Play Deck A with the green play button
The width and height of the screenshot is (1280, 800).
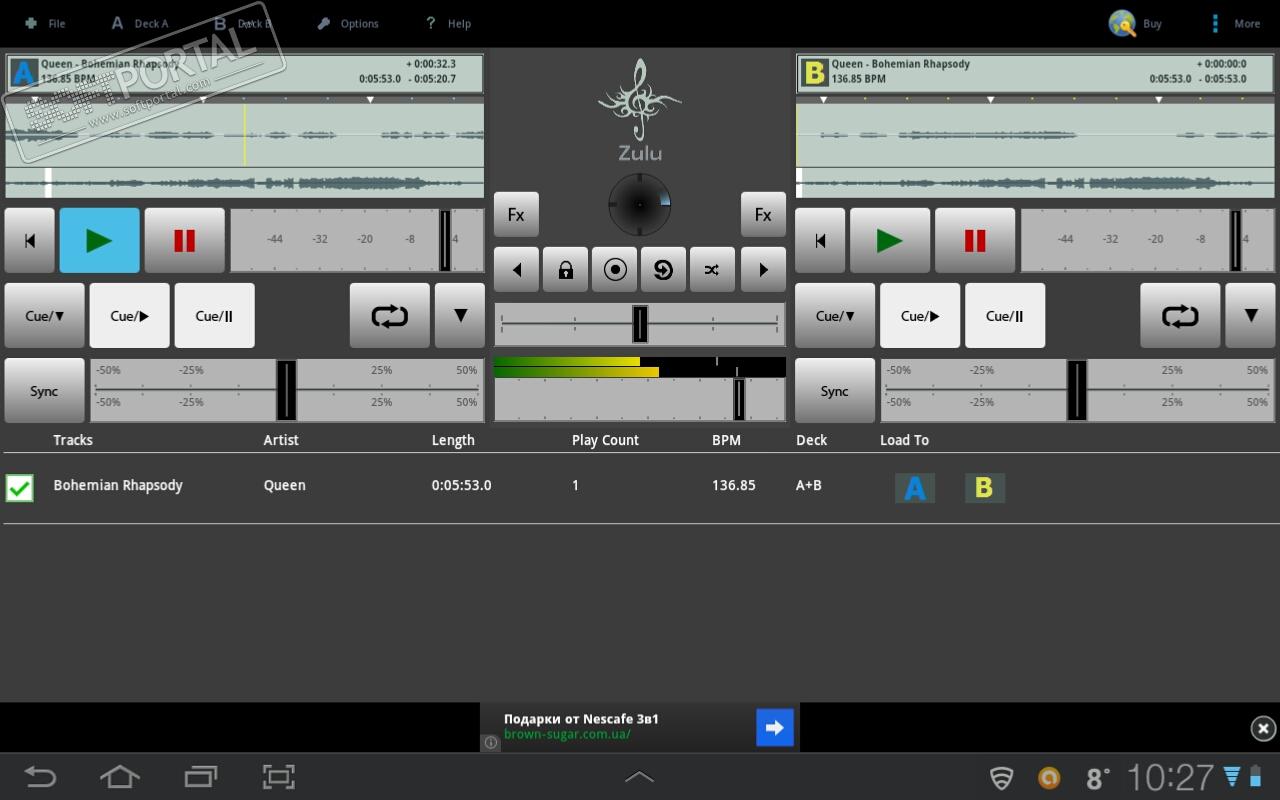tap(99, 241)
